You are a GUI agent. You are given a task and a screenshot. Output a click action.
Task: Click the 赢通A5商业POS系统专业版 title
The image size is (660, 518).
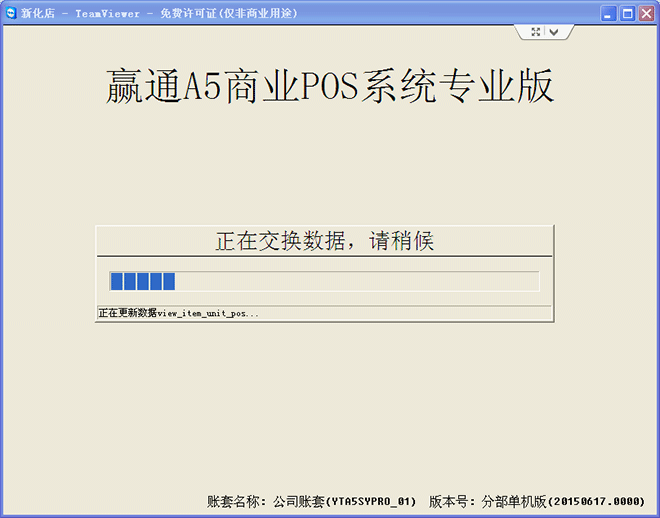[x=330, y=86]
